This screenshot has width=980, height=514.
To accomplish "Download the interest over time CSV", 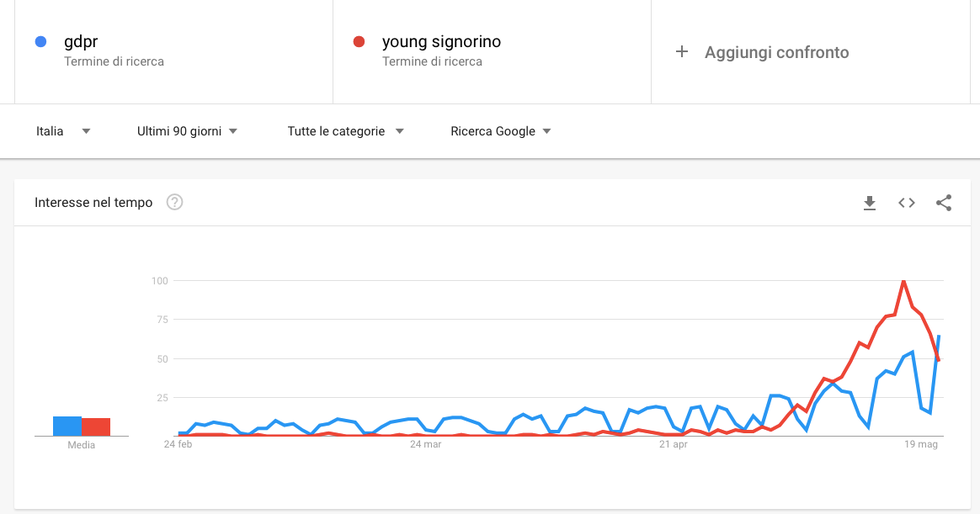I will [x=869, y=203].
